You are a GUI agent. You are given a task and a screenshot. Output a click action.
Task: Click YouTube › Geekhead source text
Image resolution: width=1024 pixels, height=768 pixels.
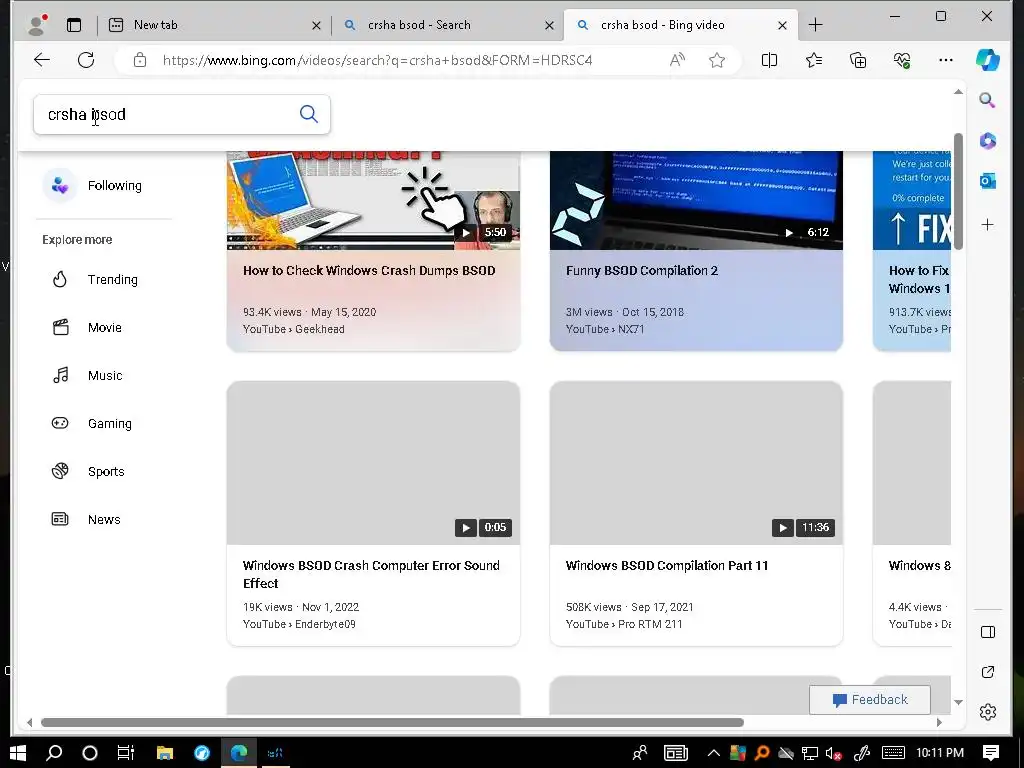[294, 329]
